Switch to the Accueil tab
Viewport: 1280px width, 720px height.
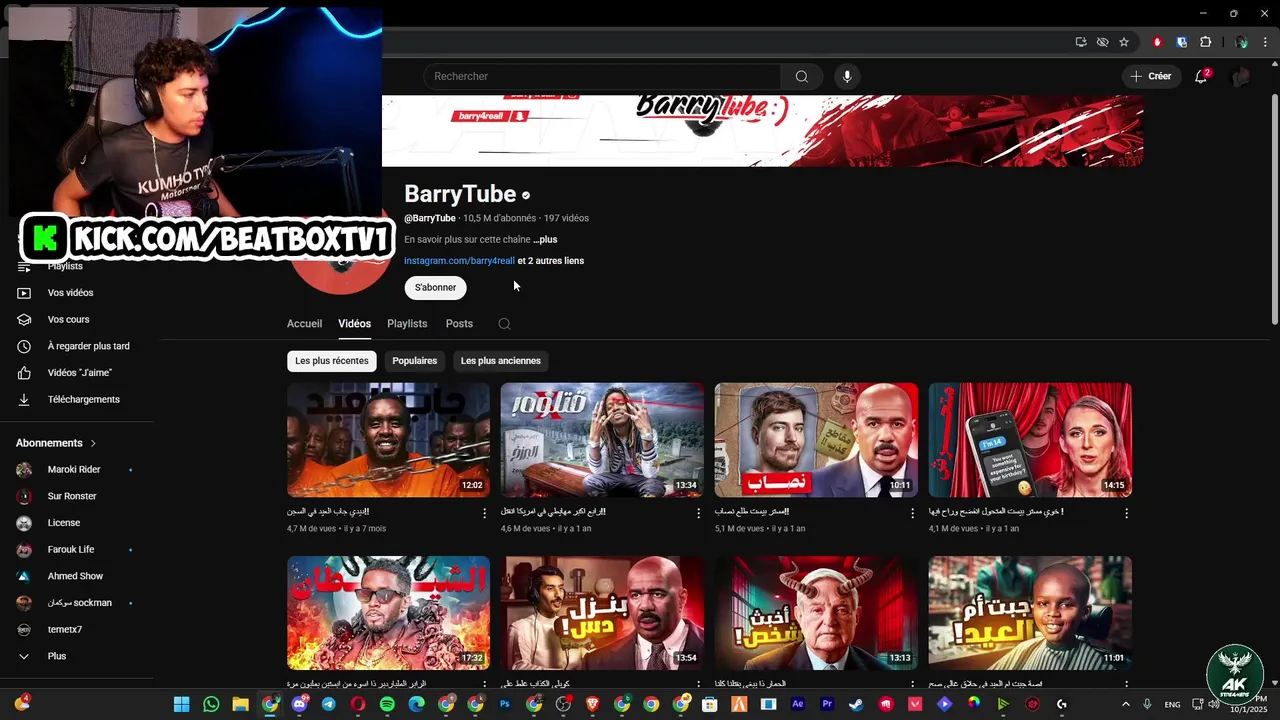(x=304, y=324)
